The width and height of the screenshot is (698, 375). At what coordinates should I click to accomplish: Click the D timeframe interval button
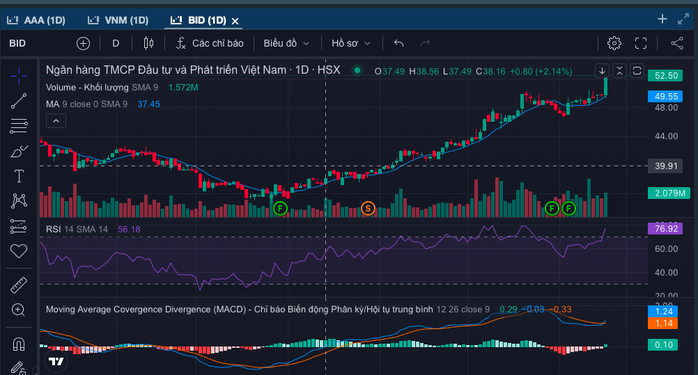116,43
